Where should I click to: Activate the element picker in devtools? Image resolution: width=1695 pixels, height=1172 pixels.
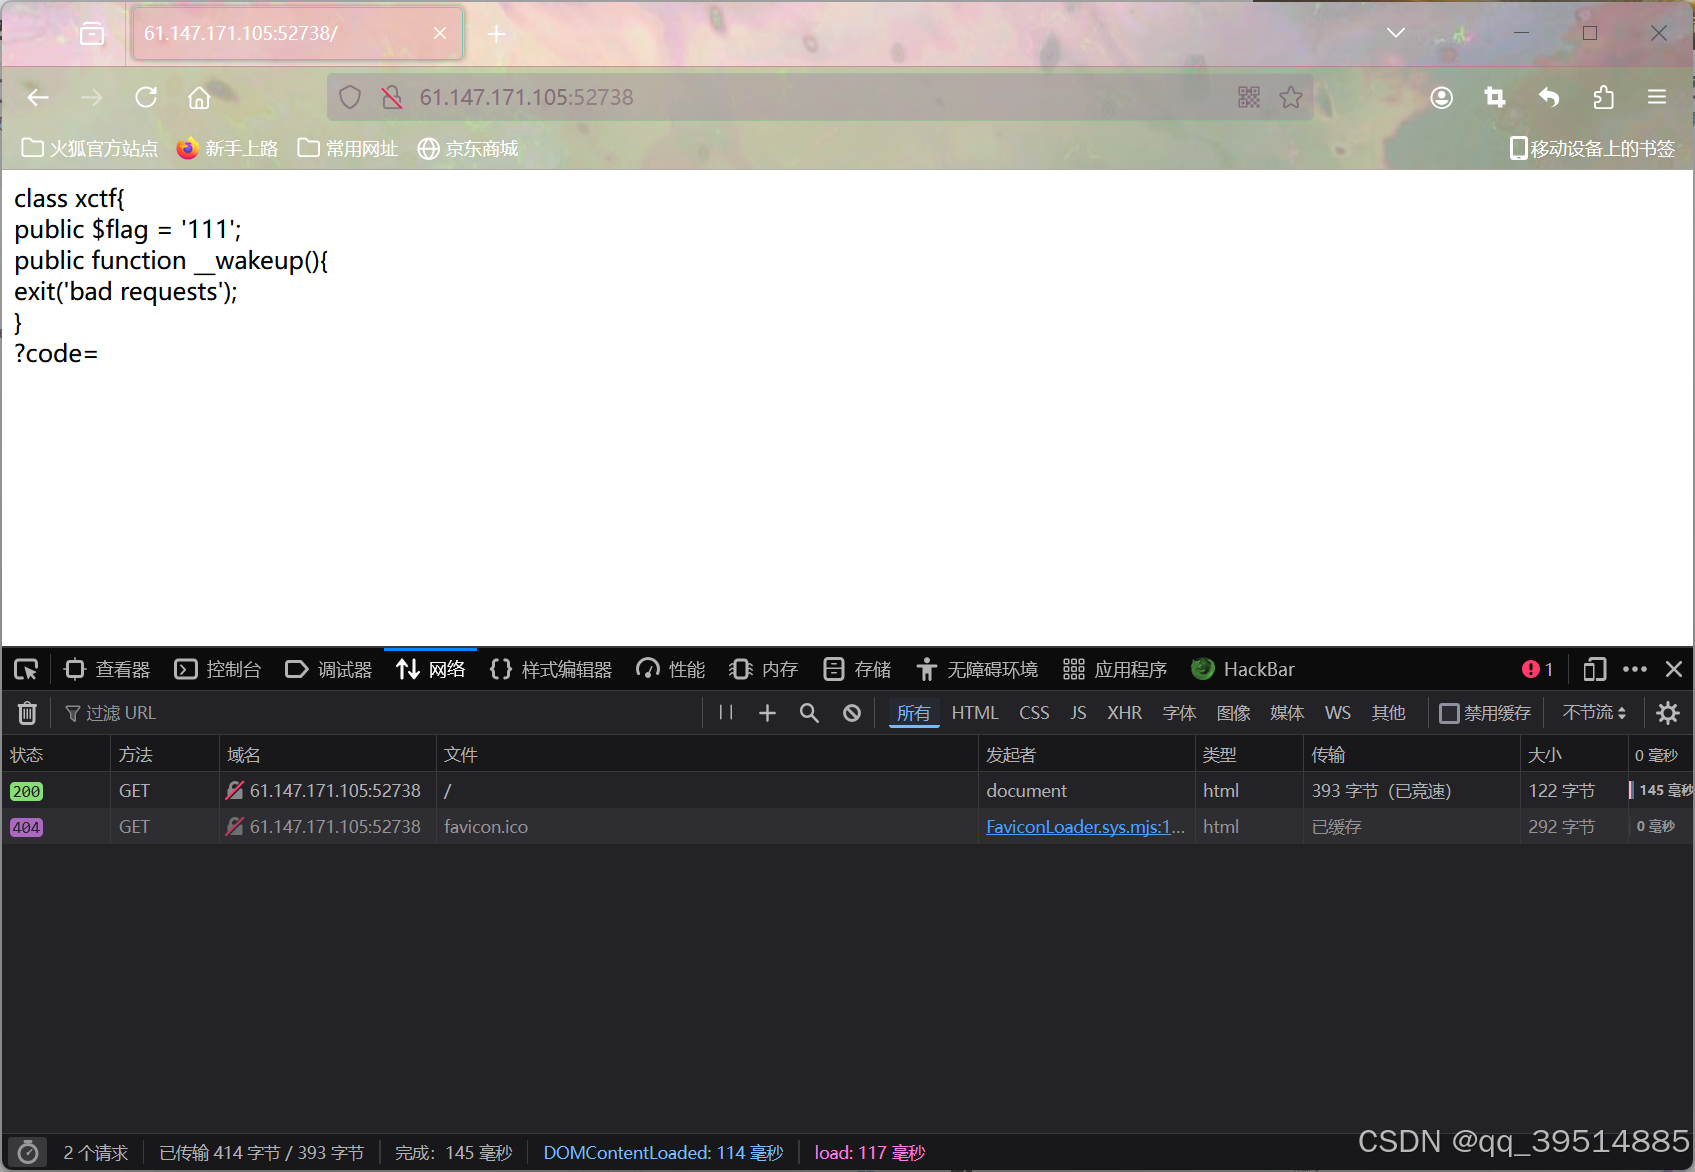[26, 669]
